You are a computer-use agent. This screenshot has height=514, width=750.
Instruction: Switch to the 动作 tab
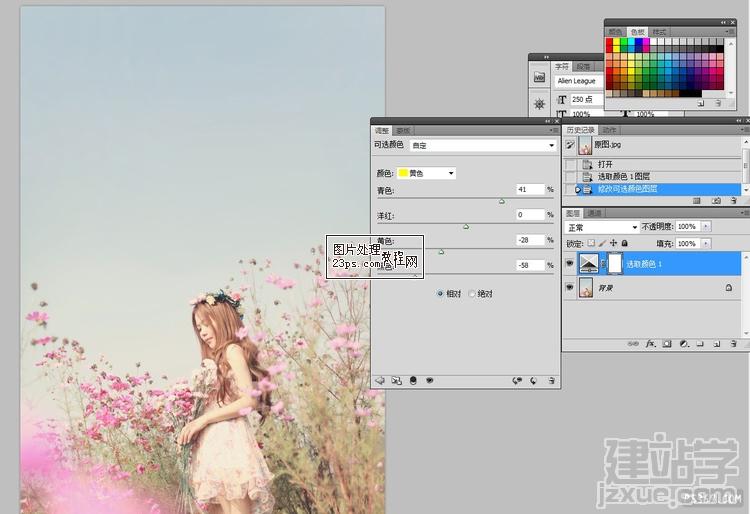pos(609,130)
